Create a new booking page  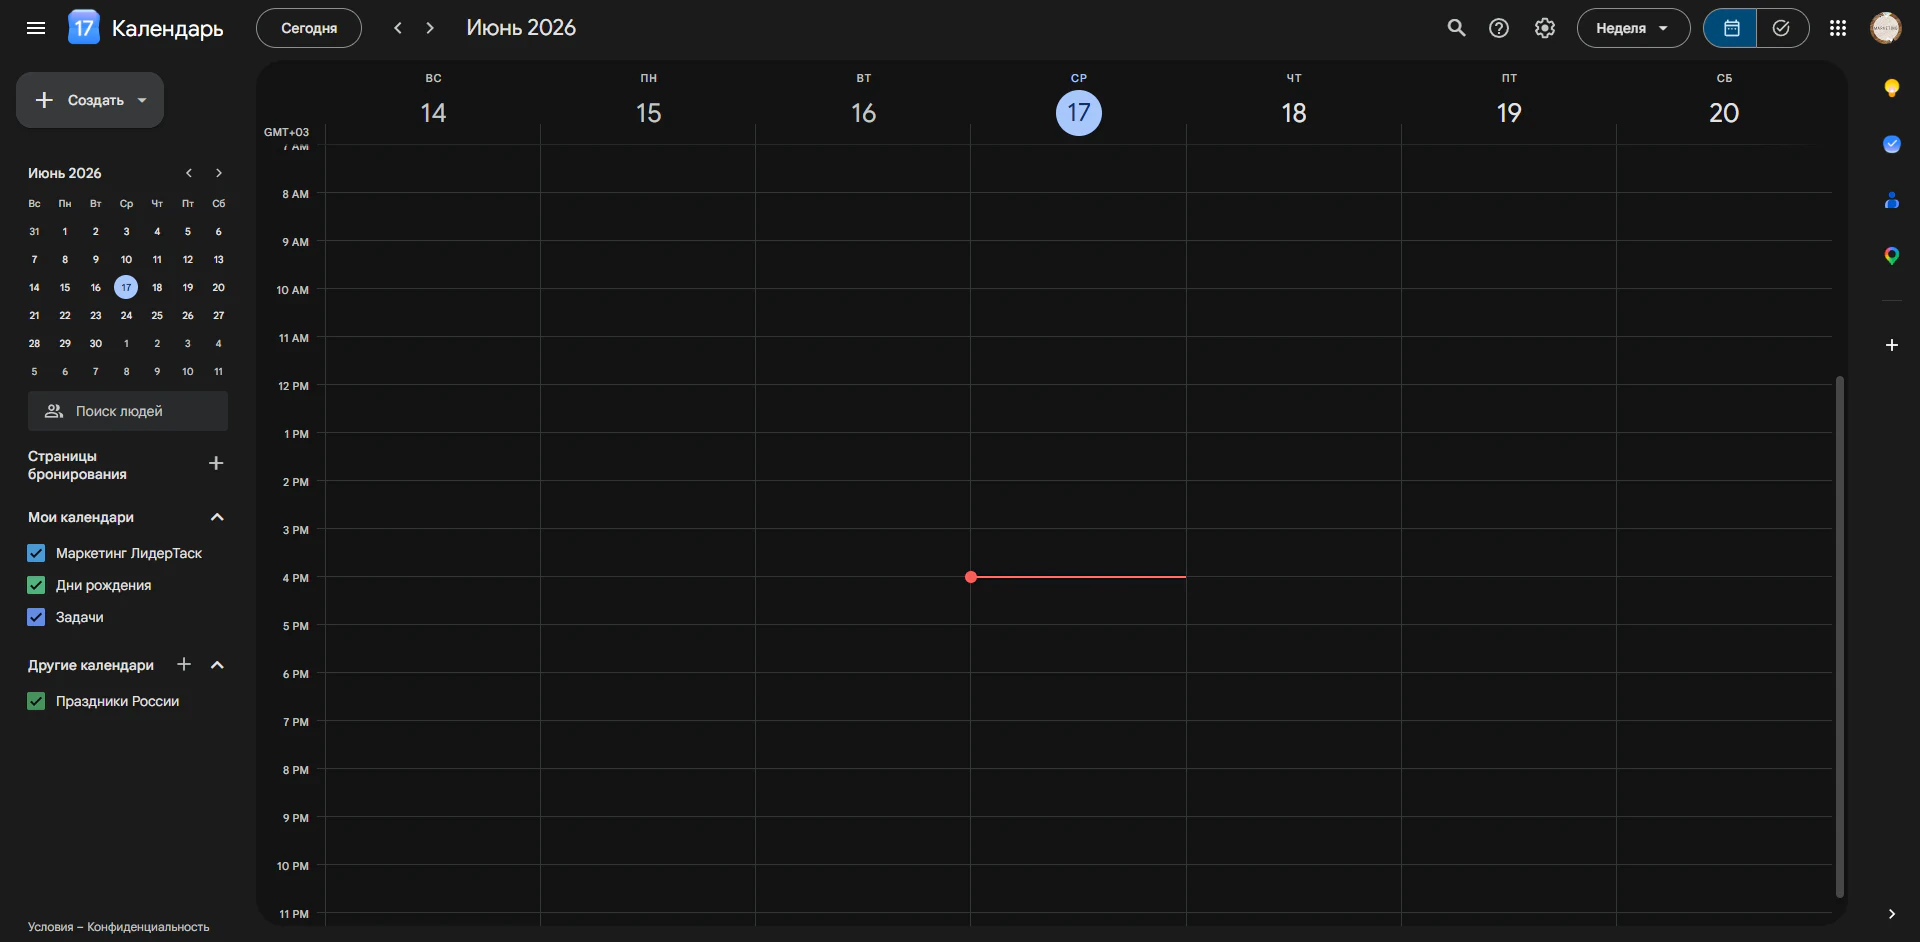tap(216, 463)
